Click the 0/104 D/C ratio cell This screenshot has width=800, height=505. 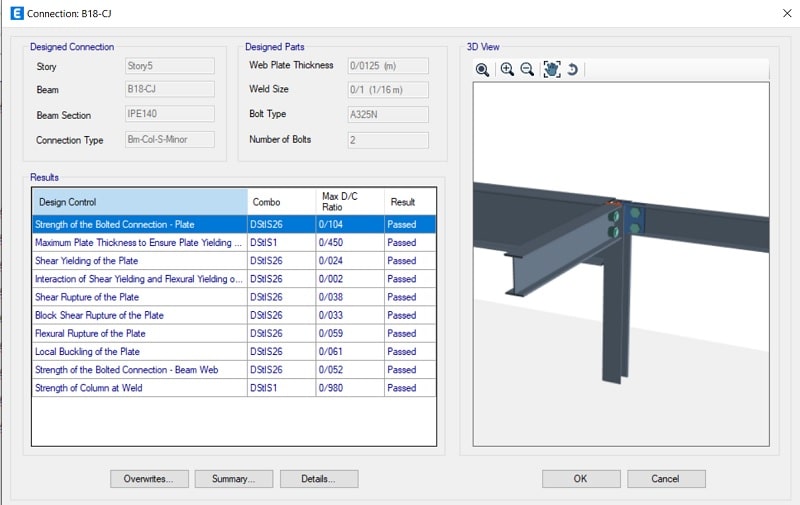350,224
